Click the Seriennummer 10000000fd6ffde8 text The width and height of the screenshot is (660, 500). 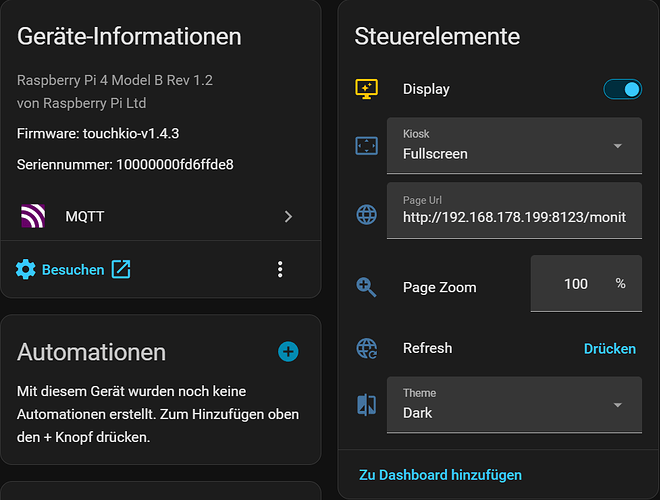click(125, 165)
